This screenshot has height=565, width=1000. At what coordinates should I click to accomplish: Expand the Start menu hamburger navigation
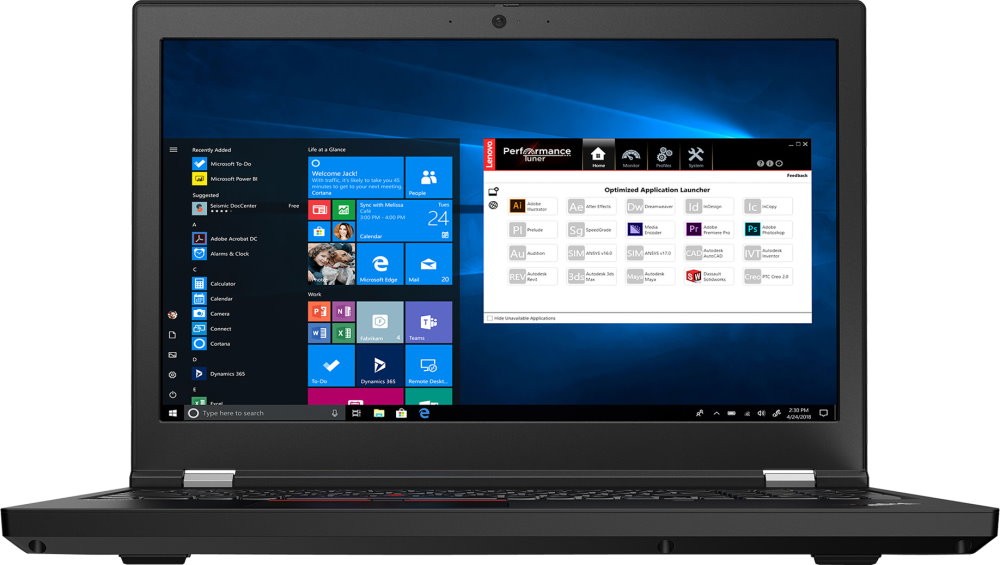pos(173,149)
